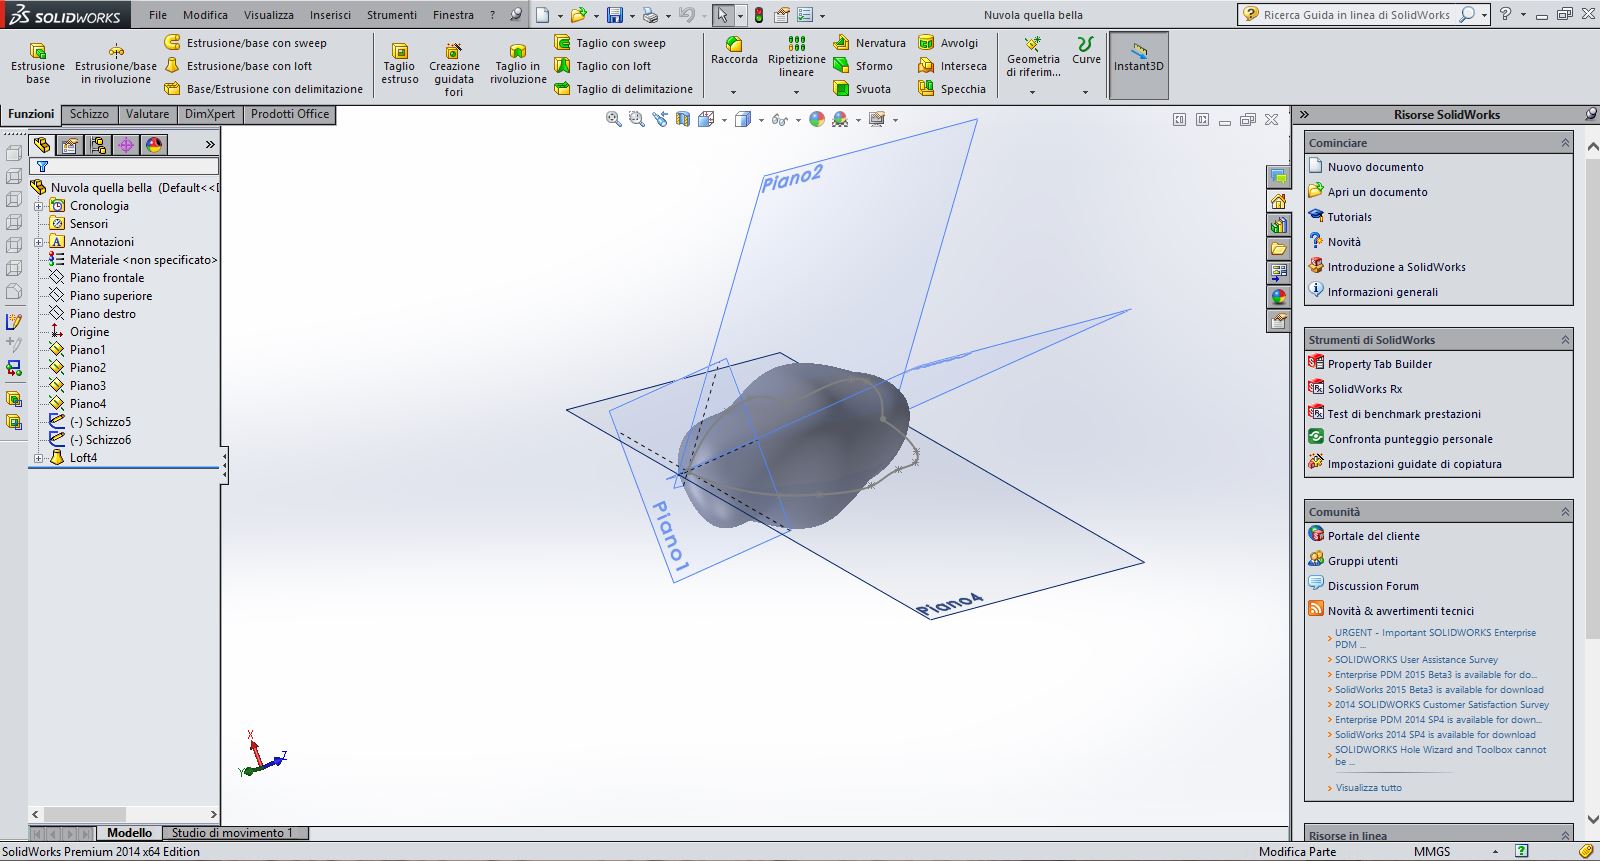This screenshot has width=1600, height=861.
Task: Click the Nervatura tool
Action: pyautogui.click(x=869, y=43)
